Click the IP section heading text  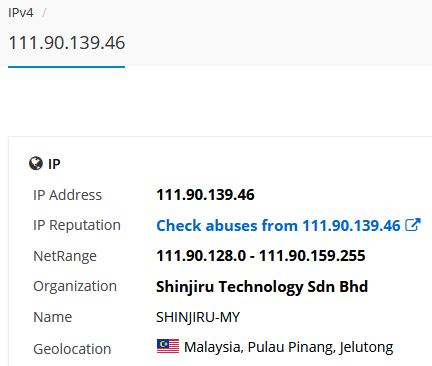tap(54, 164)
